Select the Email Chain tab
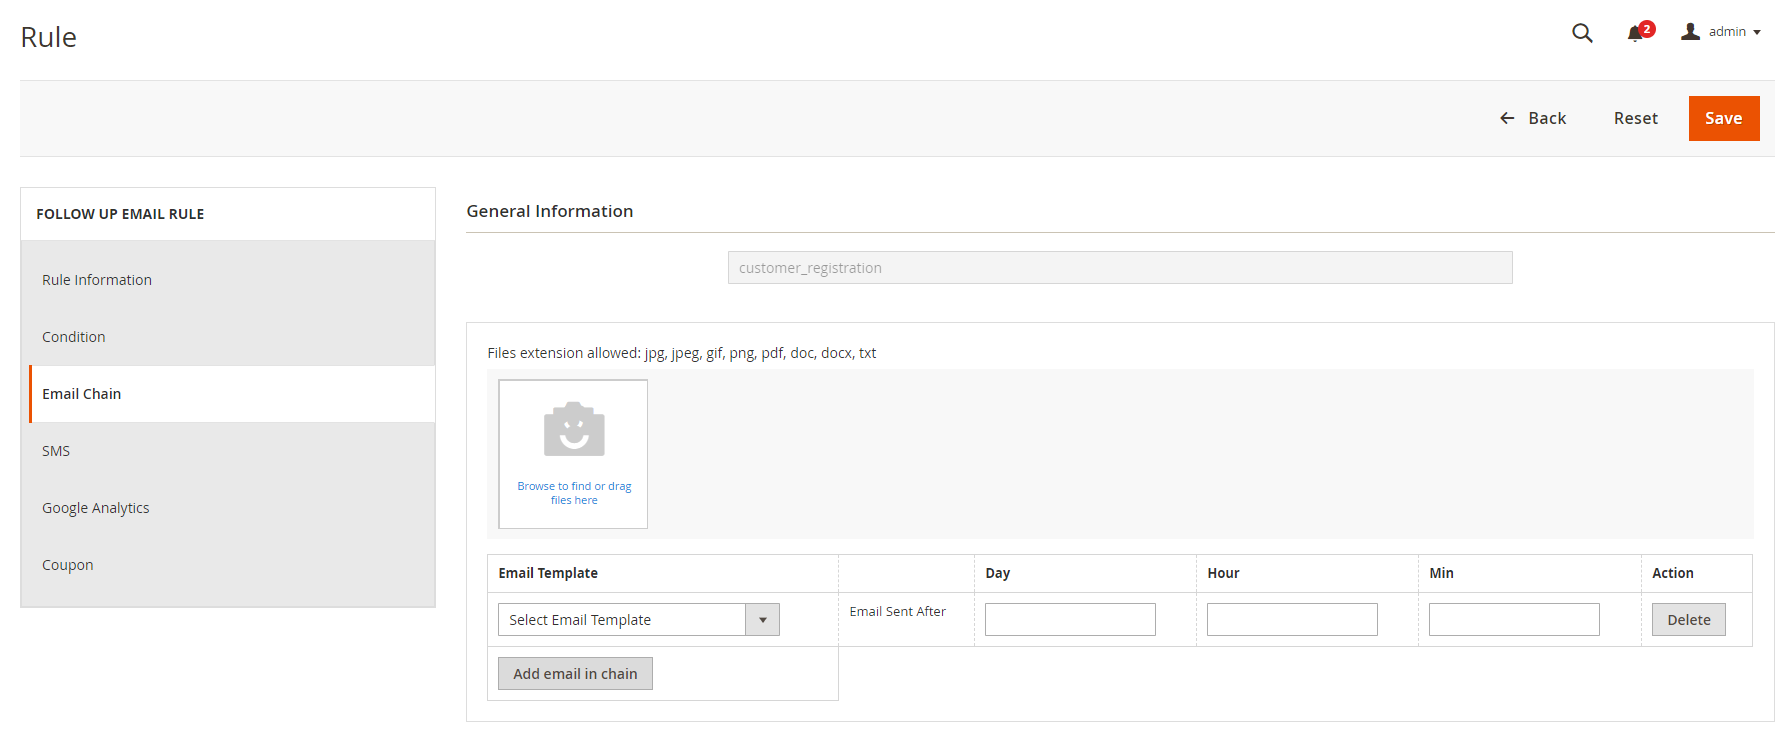The image size is (1788, 750). tap(82, 394)
